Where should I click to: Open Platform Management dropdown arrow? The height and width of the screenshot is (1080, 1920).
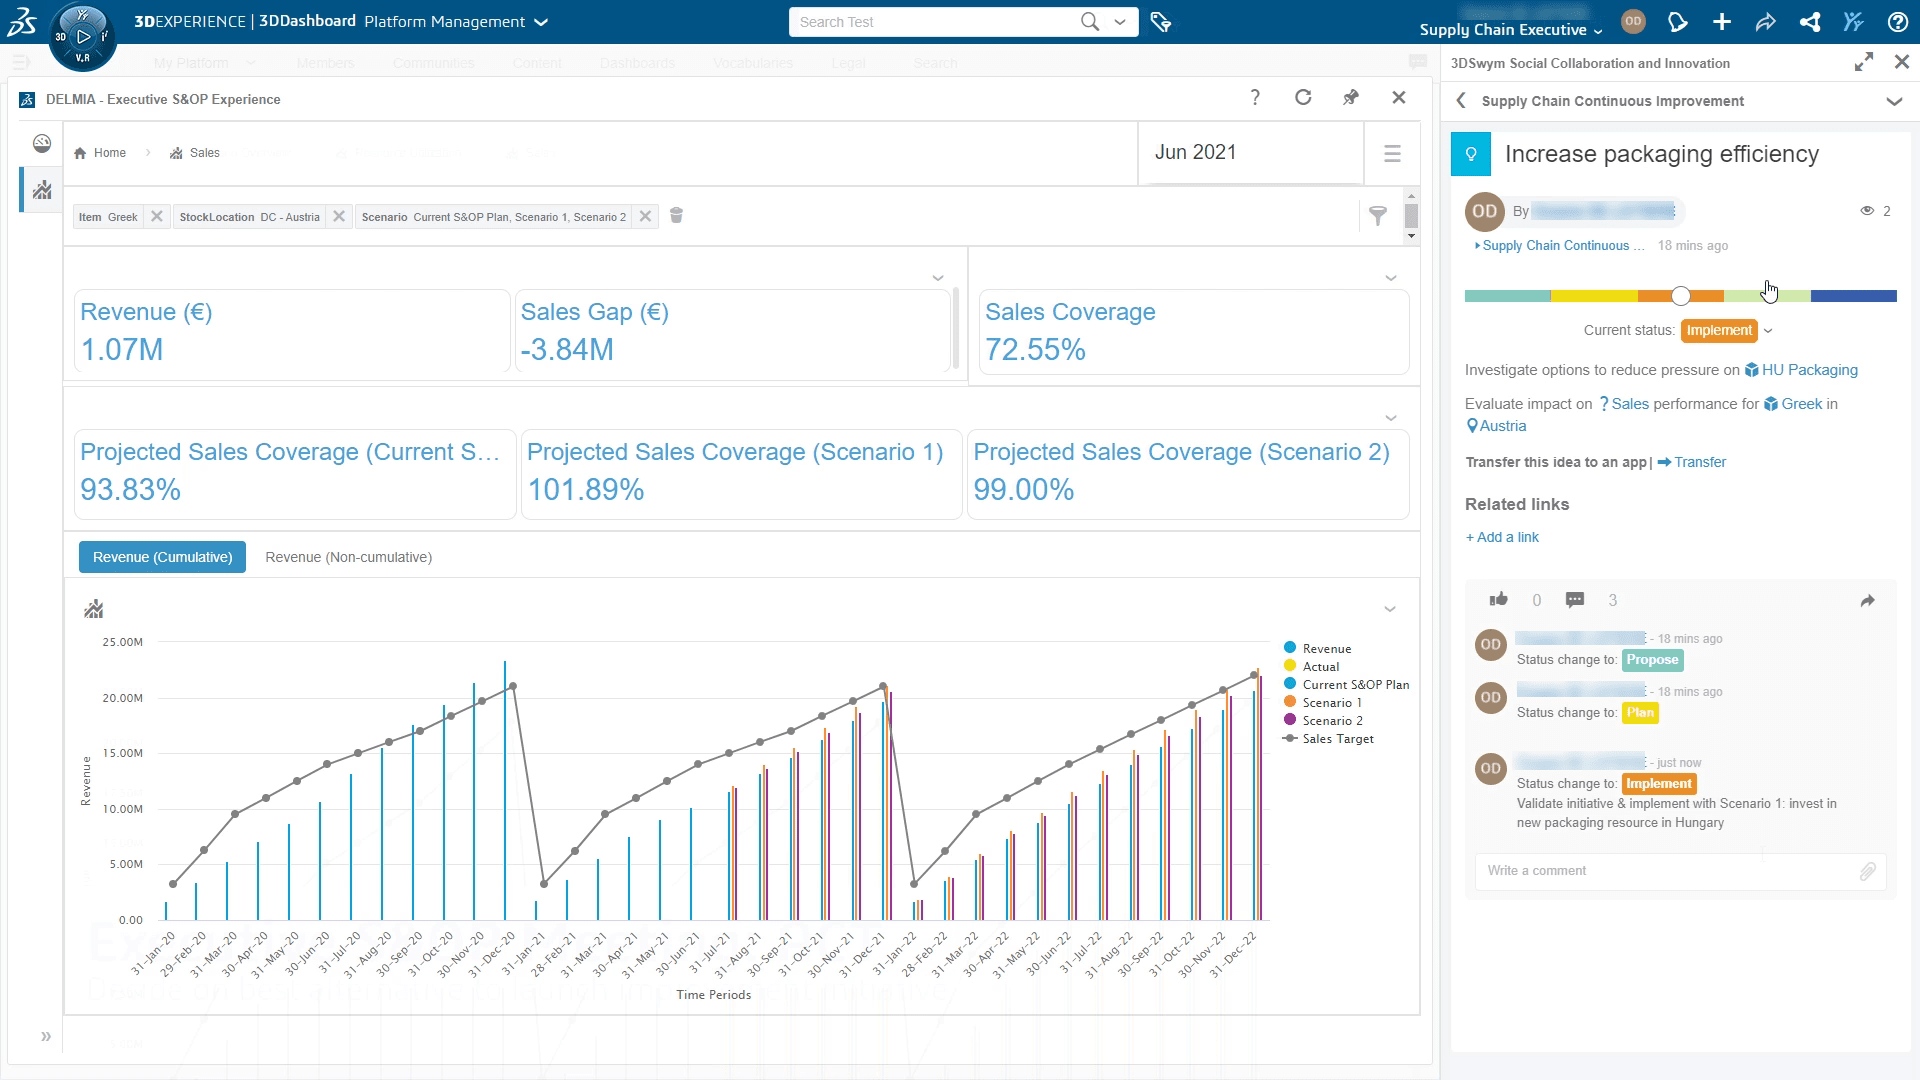coord(541,22)
